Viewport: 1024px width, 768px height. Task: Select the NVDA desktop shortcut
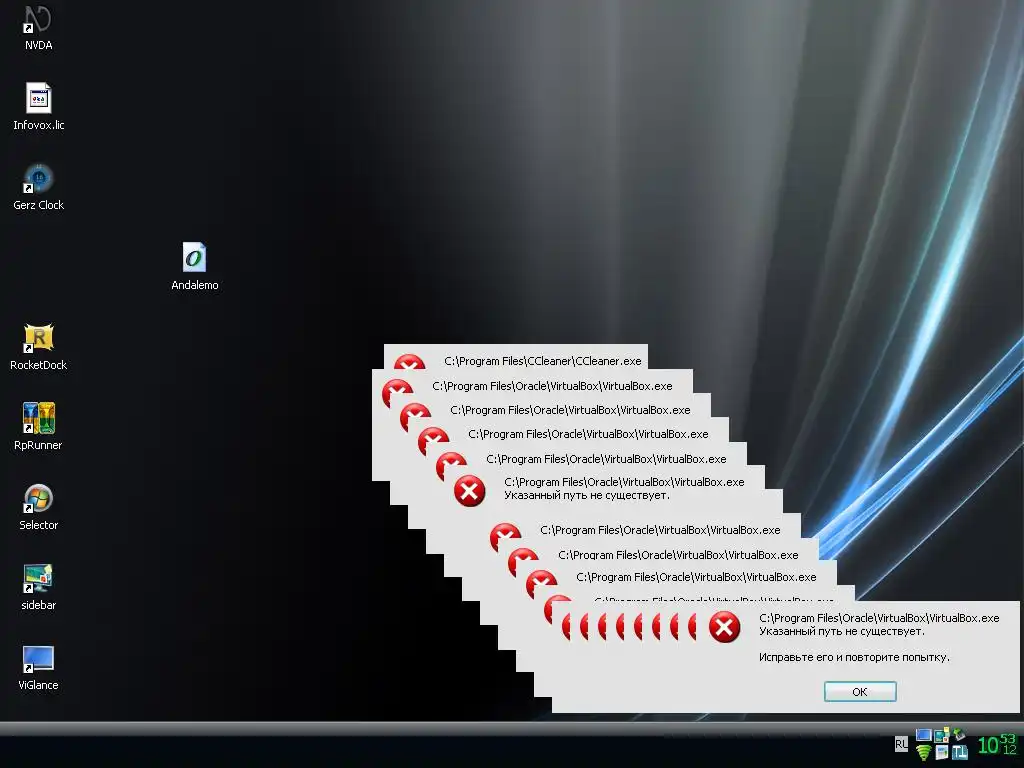(38, 27)
